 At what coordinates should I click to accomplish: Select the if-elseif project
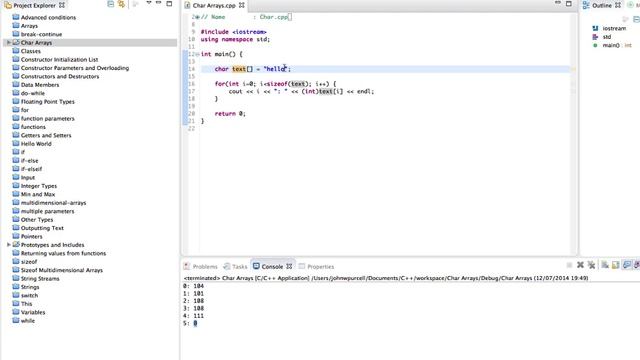point(31,169)
